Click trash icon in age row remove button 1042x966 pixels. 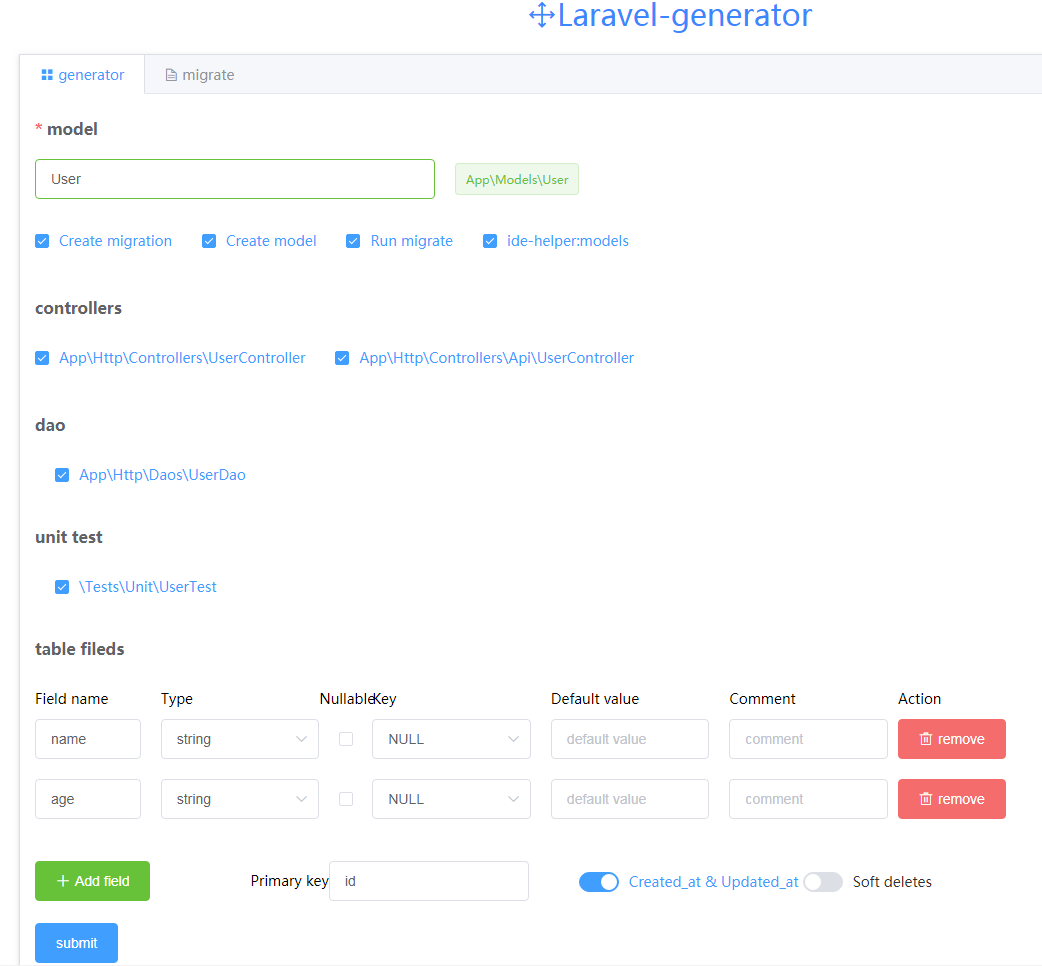926,799
